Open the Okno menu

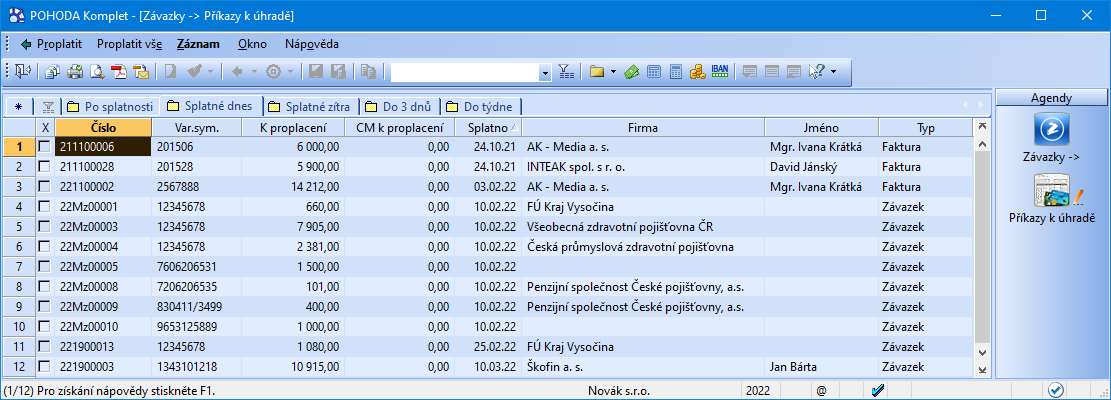[x=252, y=44]
